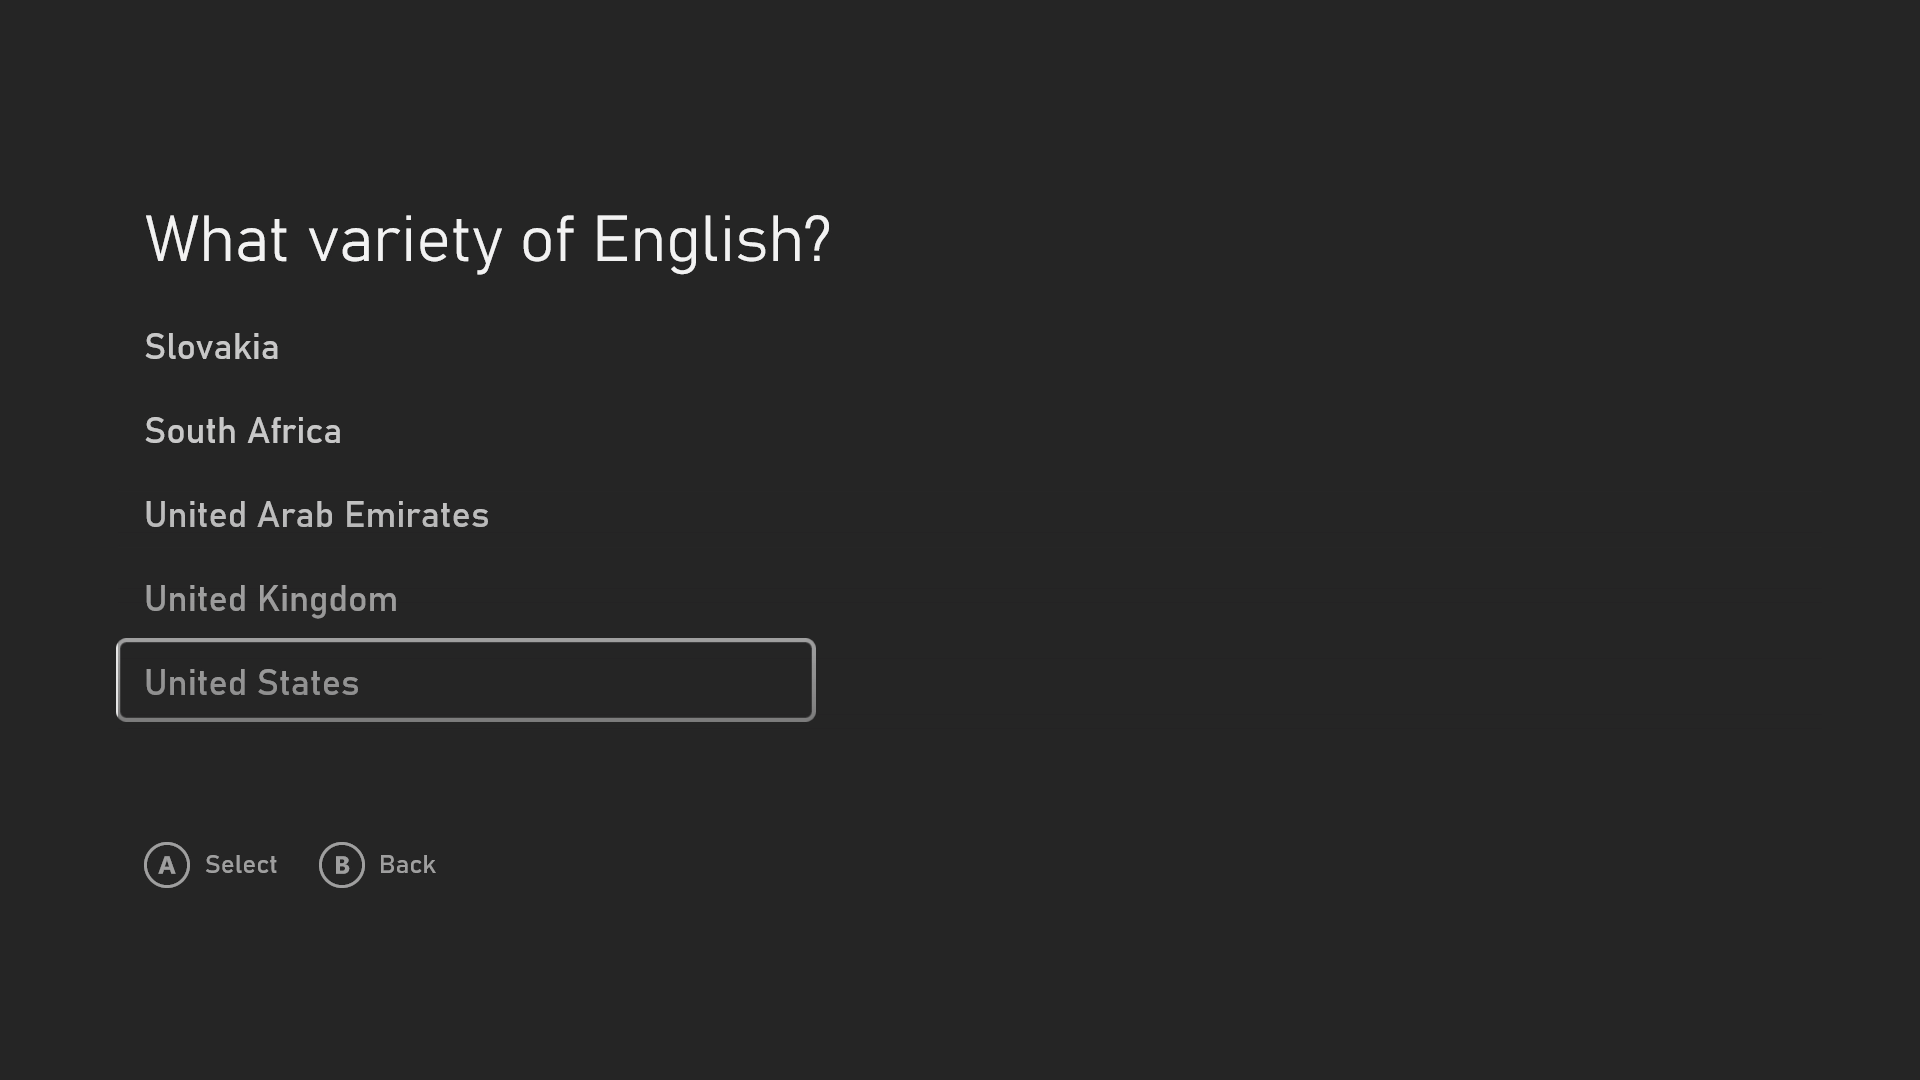Click the Select hint label
1920x1080 pixels.
241,865
